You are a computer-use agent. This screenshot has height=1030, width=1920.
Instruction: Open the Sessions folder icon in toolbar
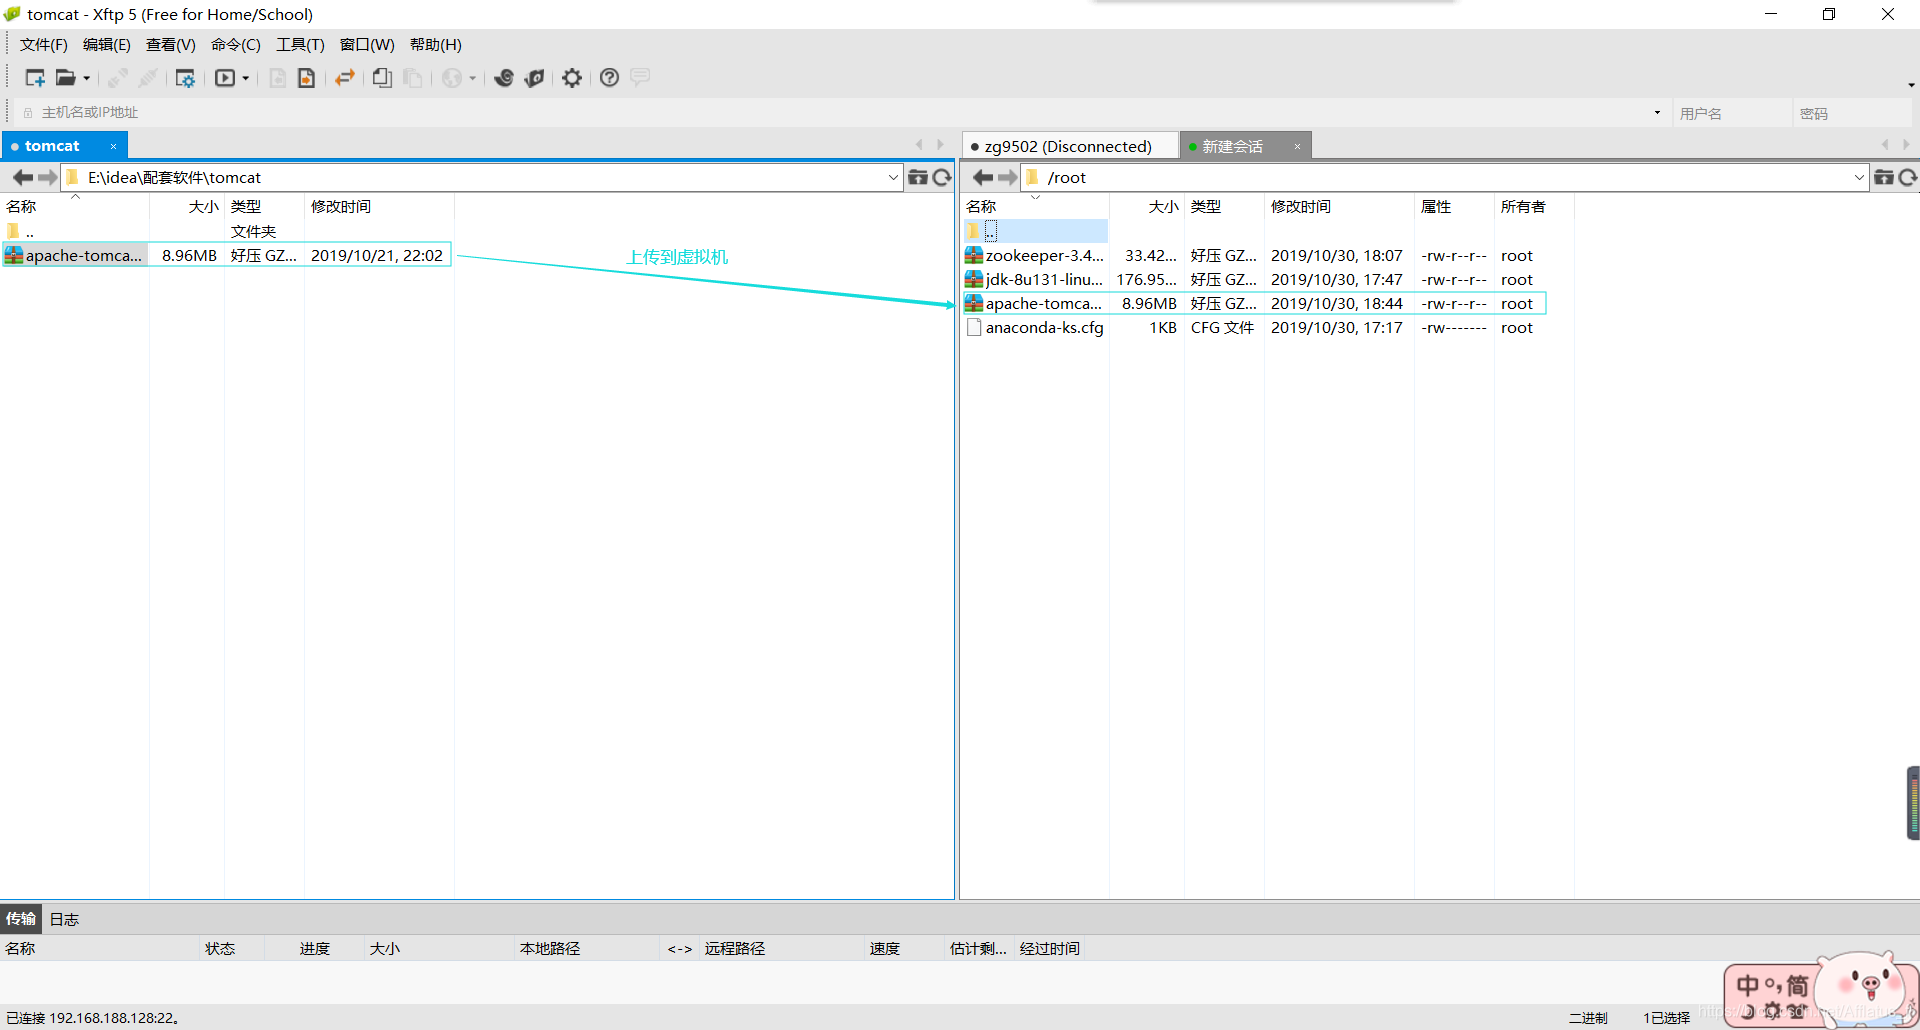click(x=66, y=78)
